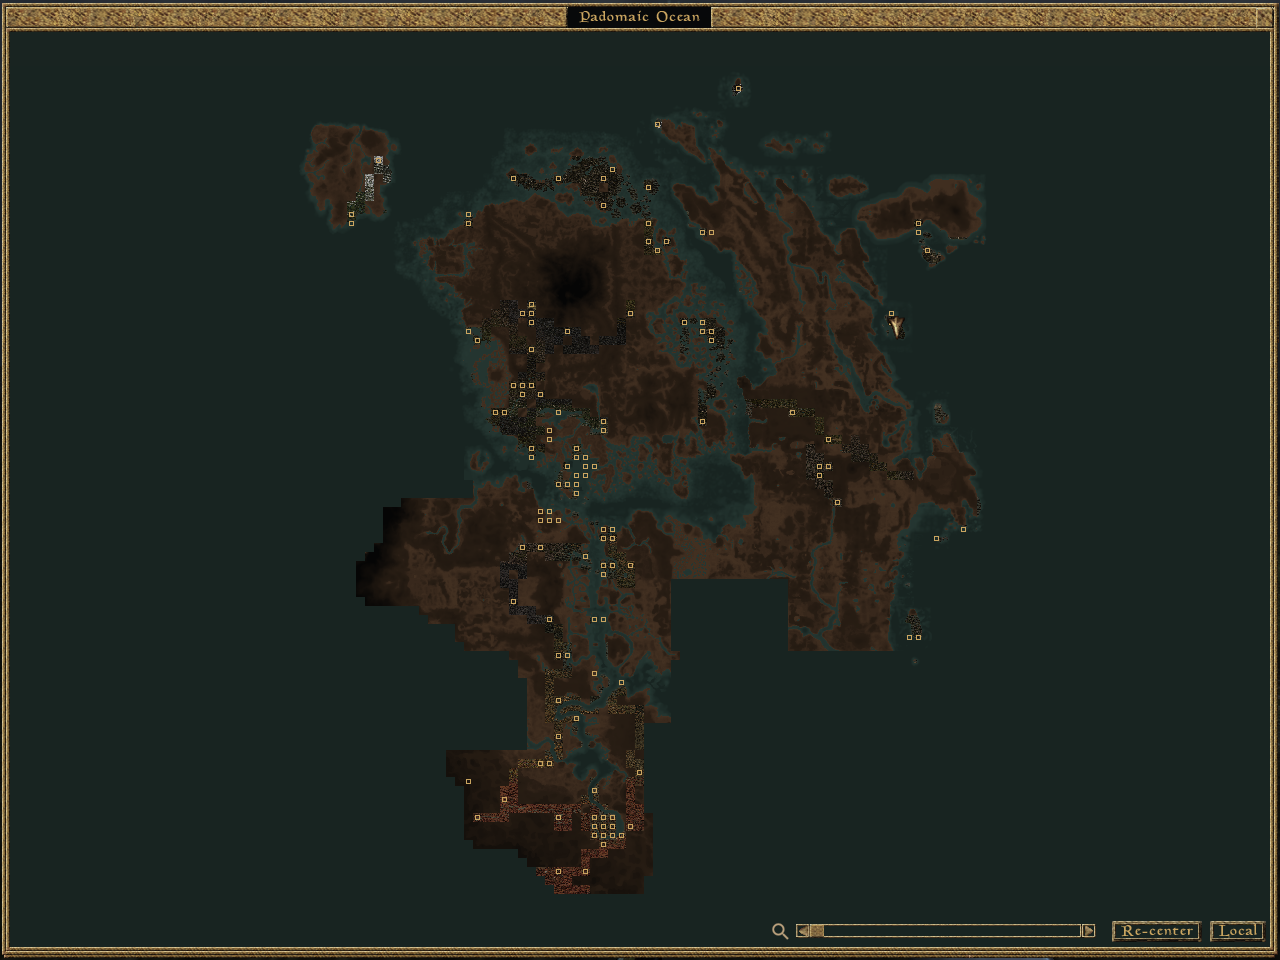Screen dimensions: 1280x960
Task: Select the marker directly above the player arrow
Action: (892, 313)
